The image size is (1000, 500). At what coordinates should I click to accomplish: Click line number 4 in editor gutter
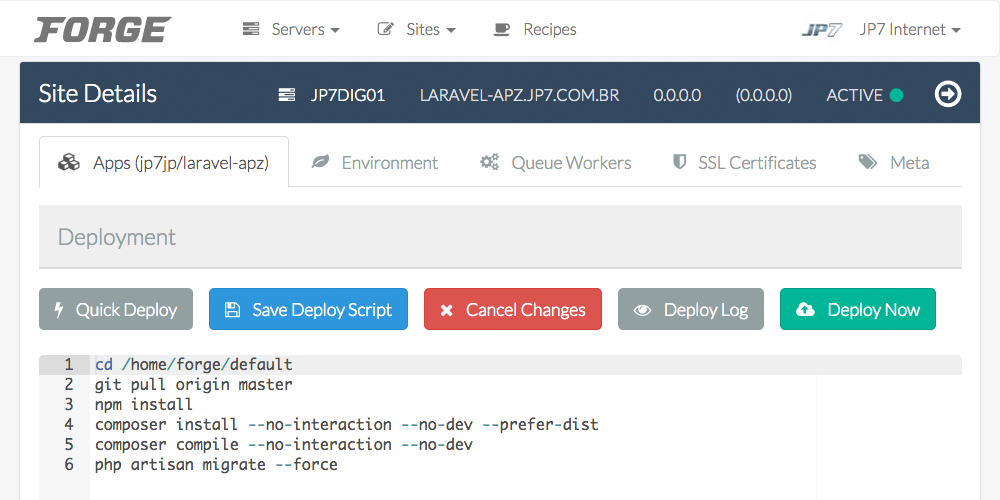point(68,424)
